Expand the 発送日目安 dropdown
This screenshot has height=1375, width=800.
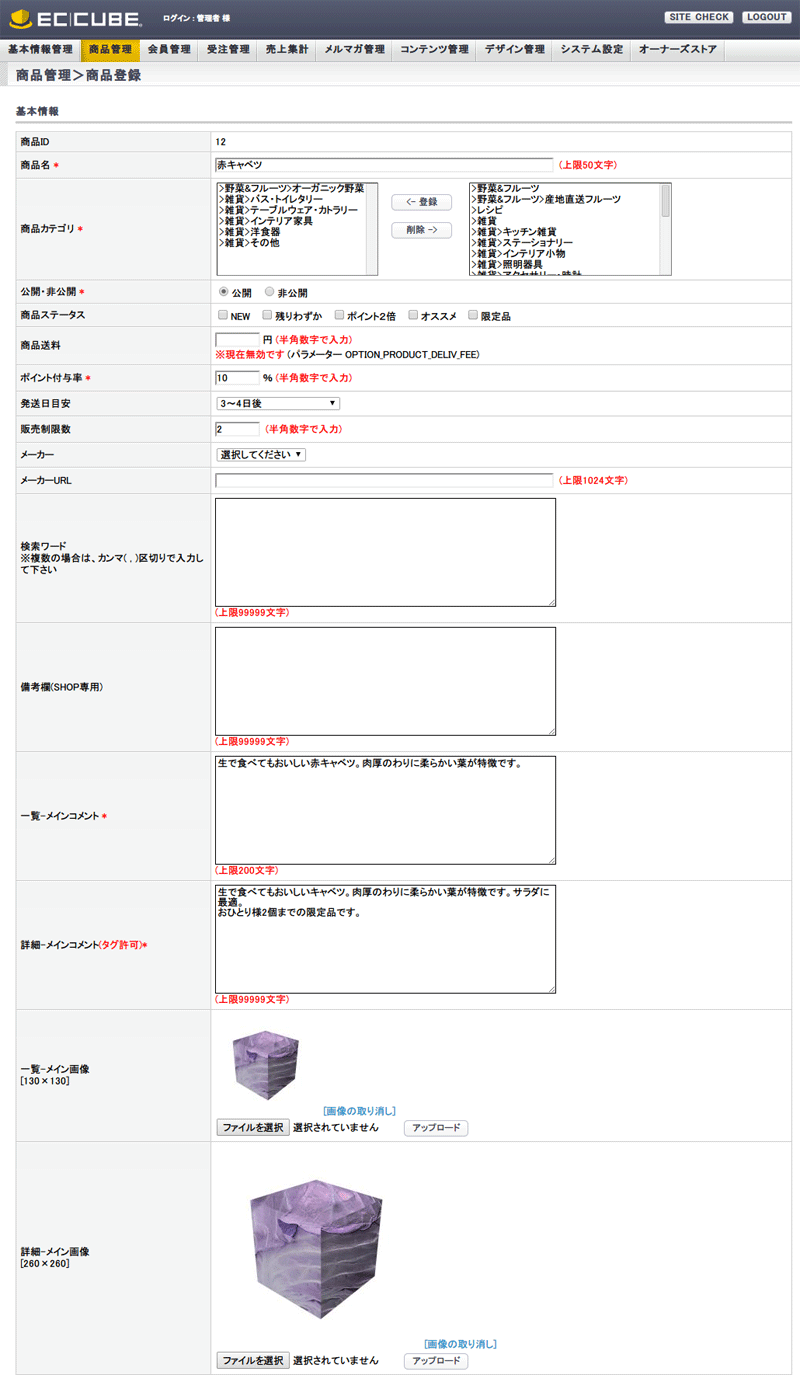point(278,404)
